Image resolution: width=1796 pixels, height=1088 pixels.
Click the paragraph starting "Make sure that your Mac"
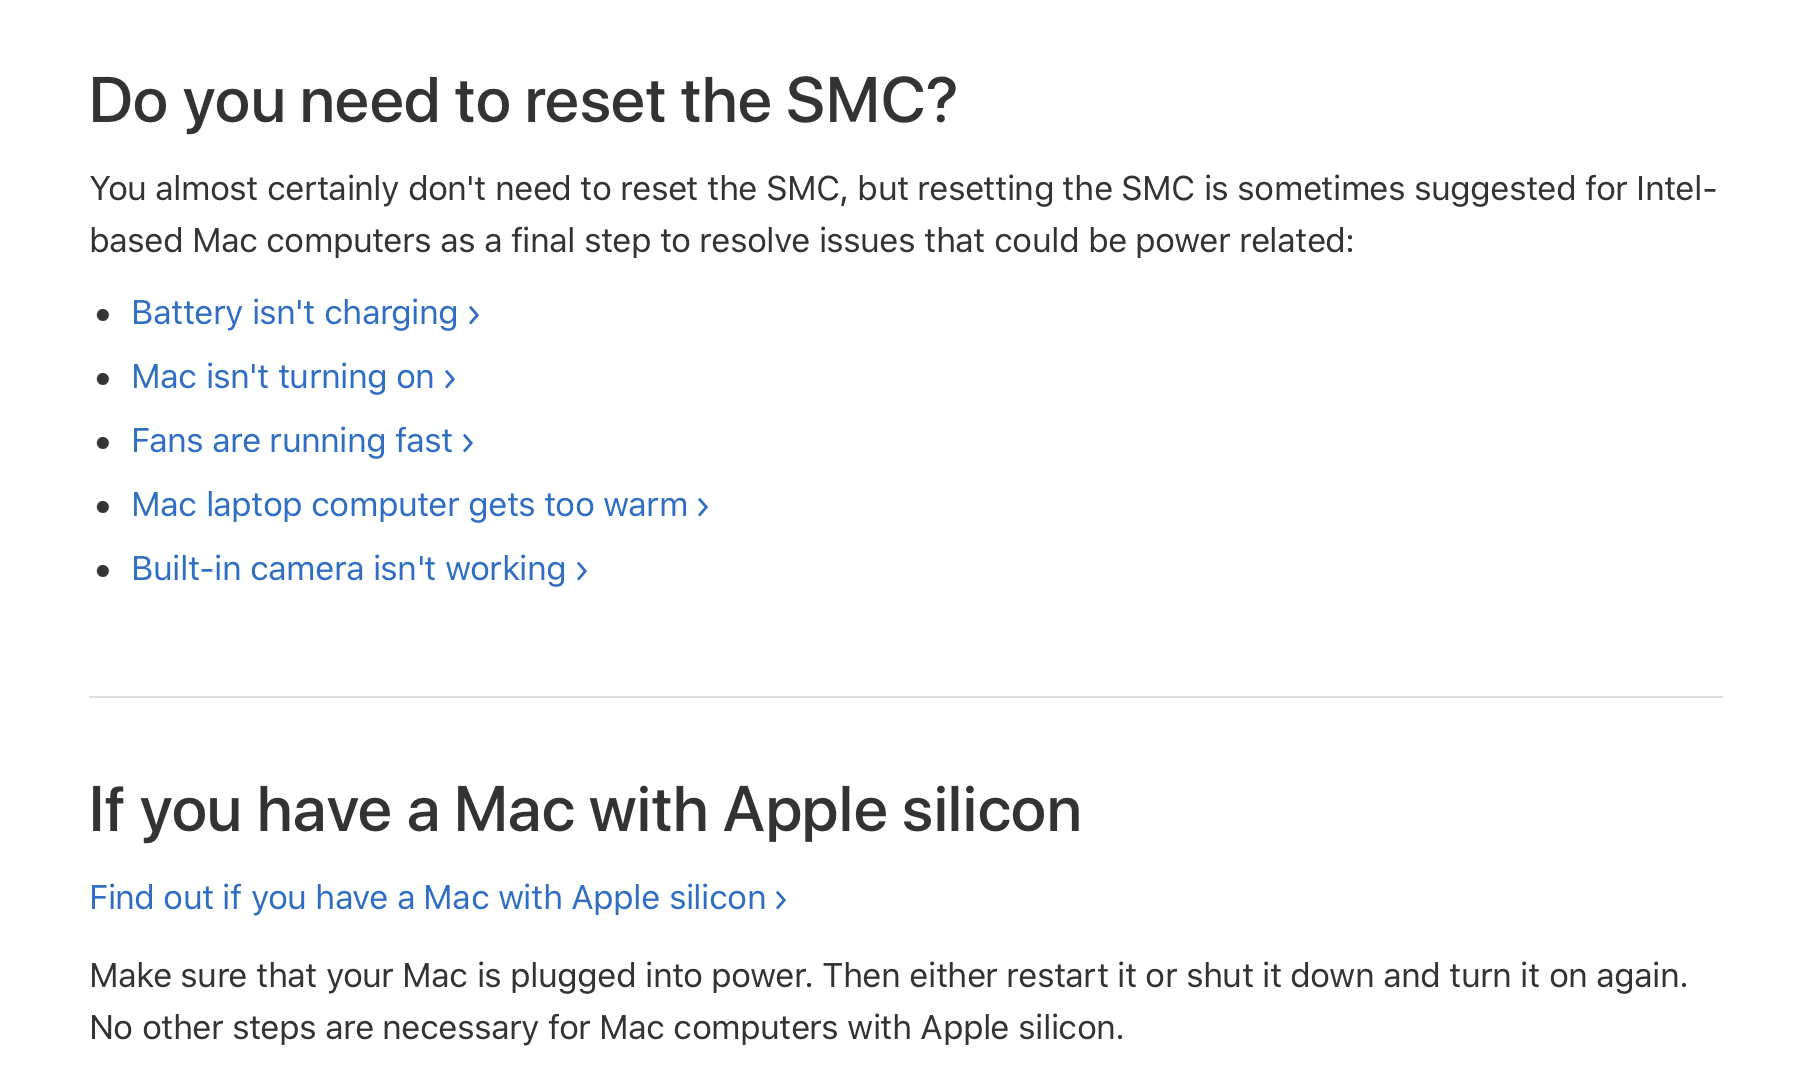click(x=888, y=1001)
